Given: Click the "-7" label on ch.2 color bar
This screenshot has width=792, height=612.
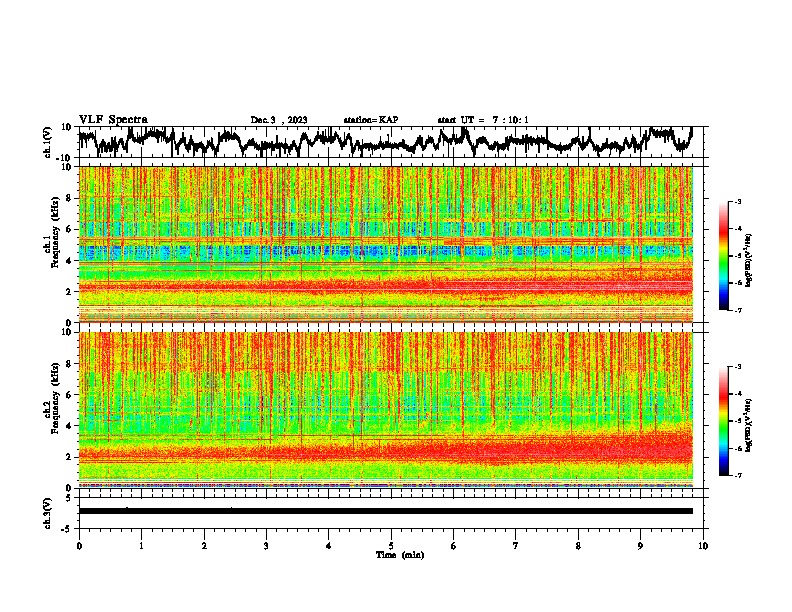Looking at the screenshot, I should [738, 476].
